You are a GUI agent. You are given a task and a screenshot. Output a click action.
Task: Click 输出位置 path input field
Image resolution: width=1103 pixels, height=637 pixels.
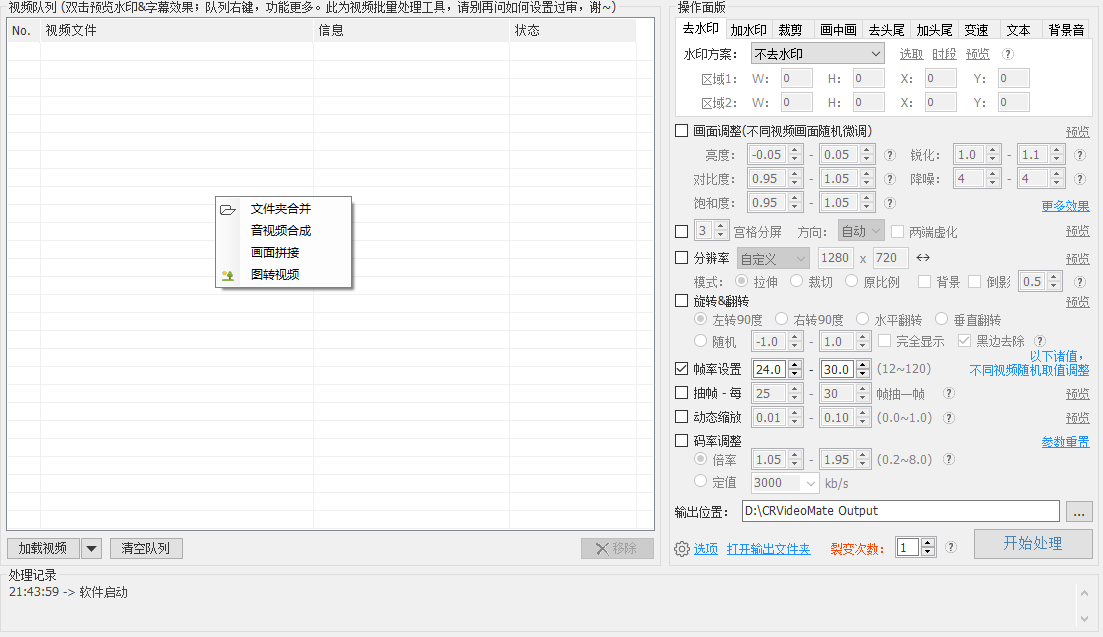coord(900,511)
